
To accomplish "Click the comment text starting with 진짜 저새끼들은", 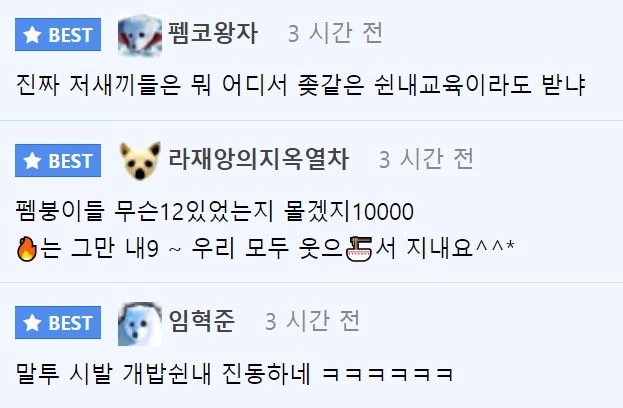I will (x=300, y=85).
